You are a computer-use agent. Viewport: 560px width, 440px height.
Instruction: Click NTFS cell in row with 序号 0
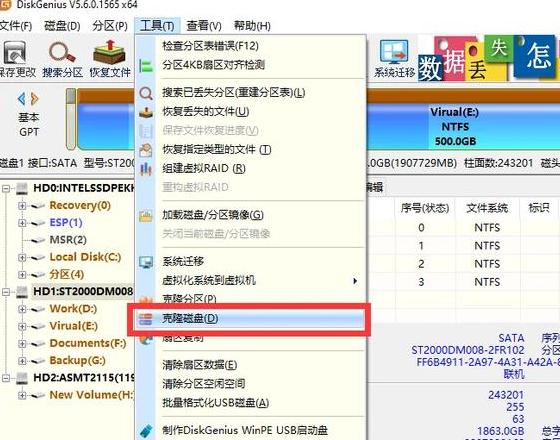487,228
